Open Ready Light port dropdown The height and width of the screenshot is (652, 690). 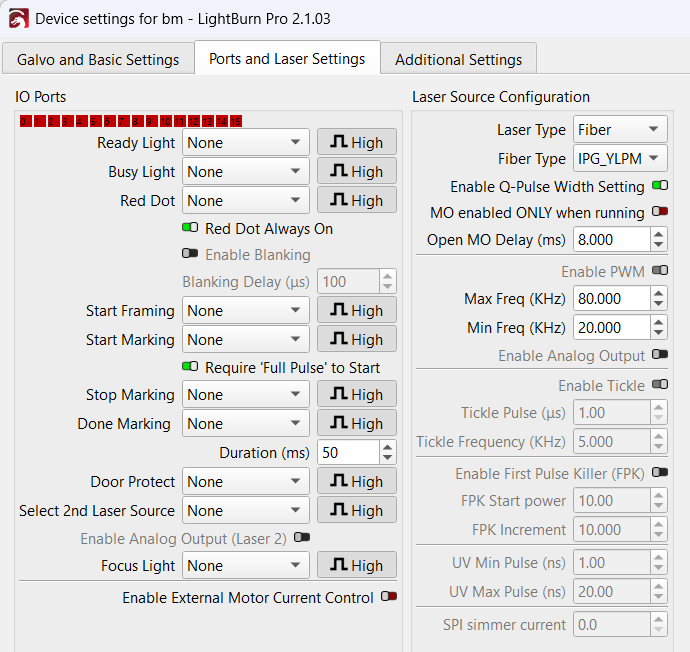point(246,142)
